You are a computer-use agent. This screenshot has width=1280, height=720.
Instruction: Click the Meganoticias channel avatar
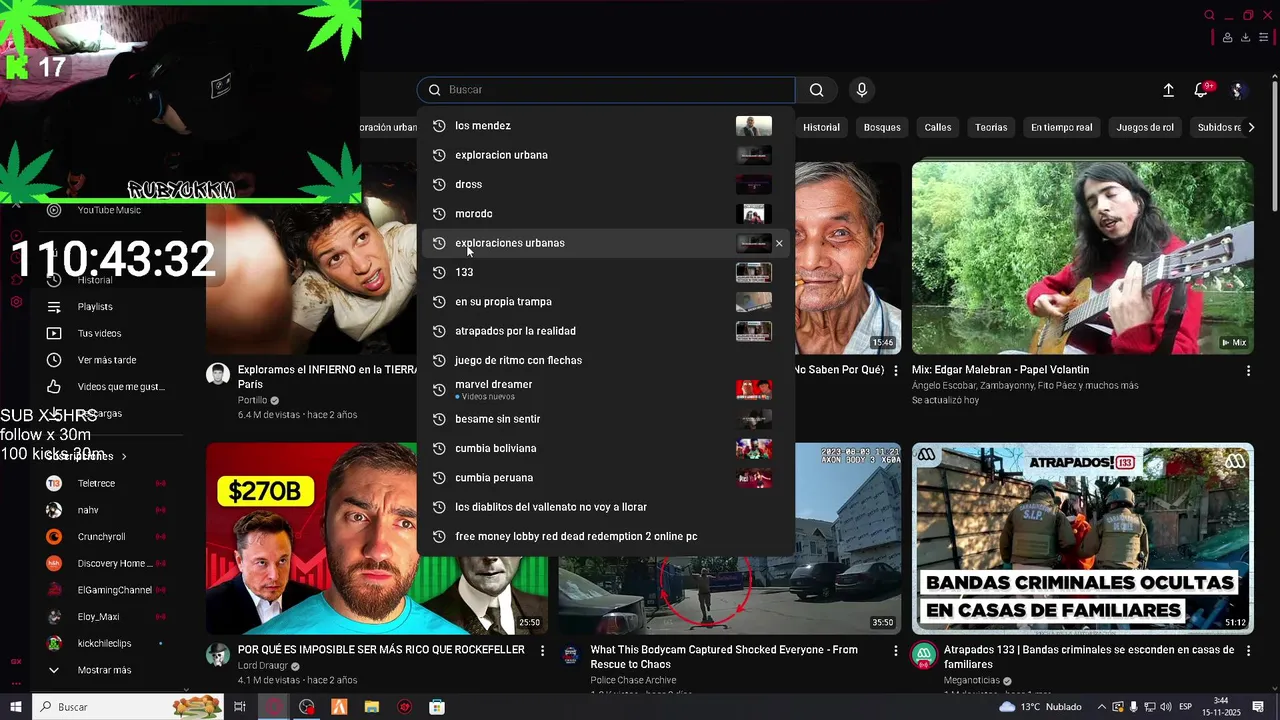tap(924, 655)
